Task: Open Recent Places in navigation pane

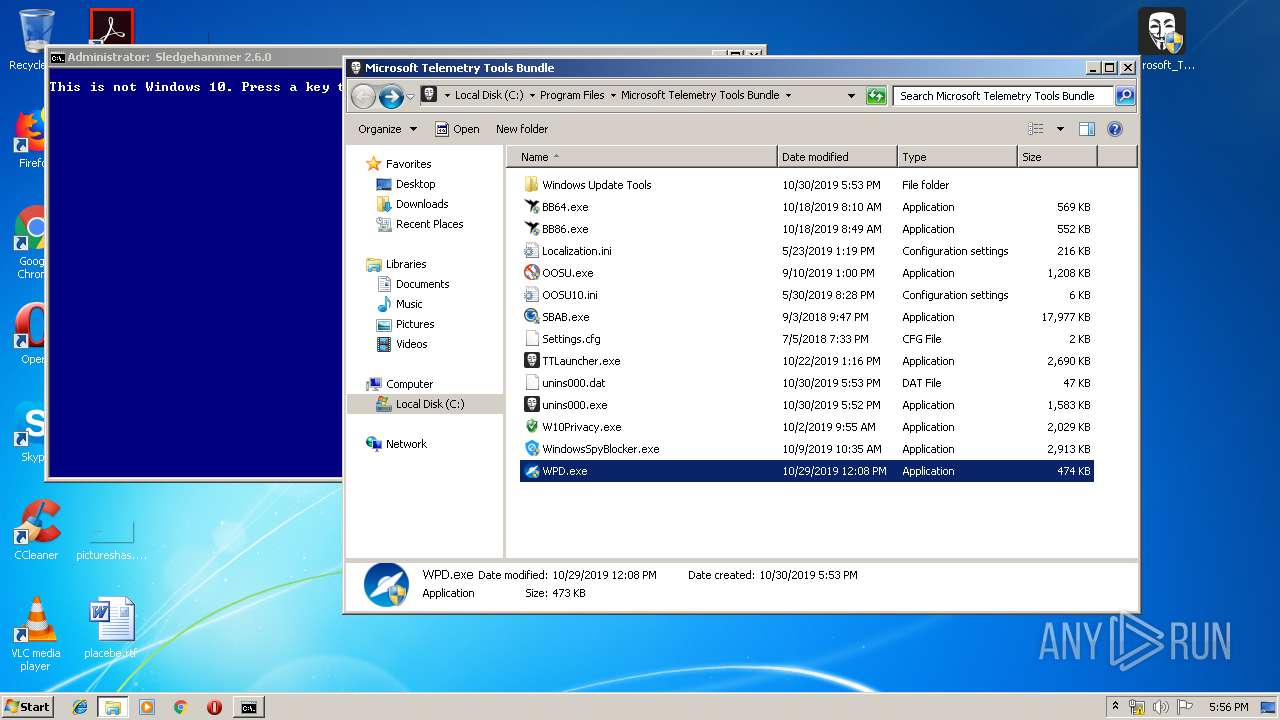Action: click(429, 224)
